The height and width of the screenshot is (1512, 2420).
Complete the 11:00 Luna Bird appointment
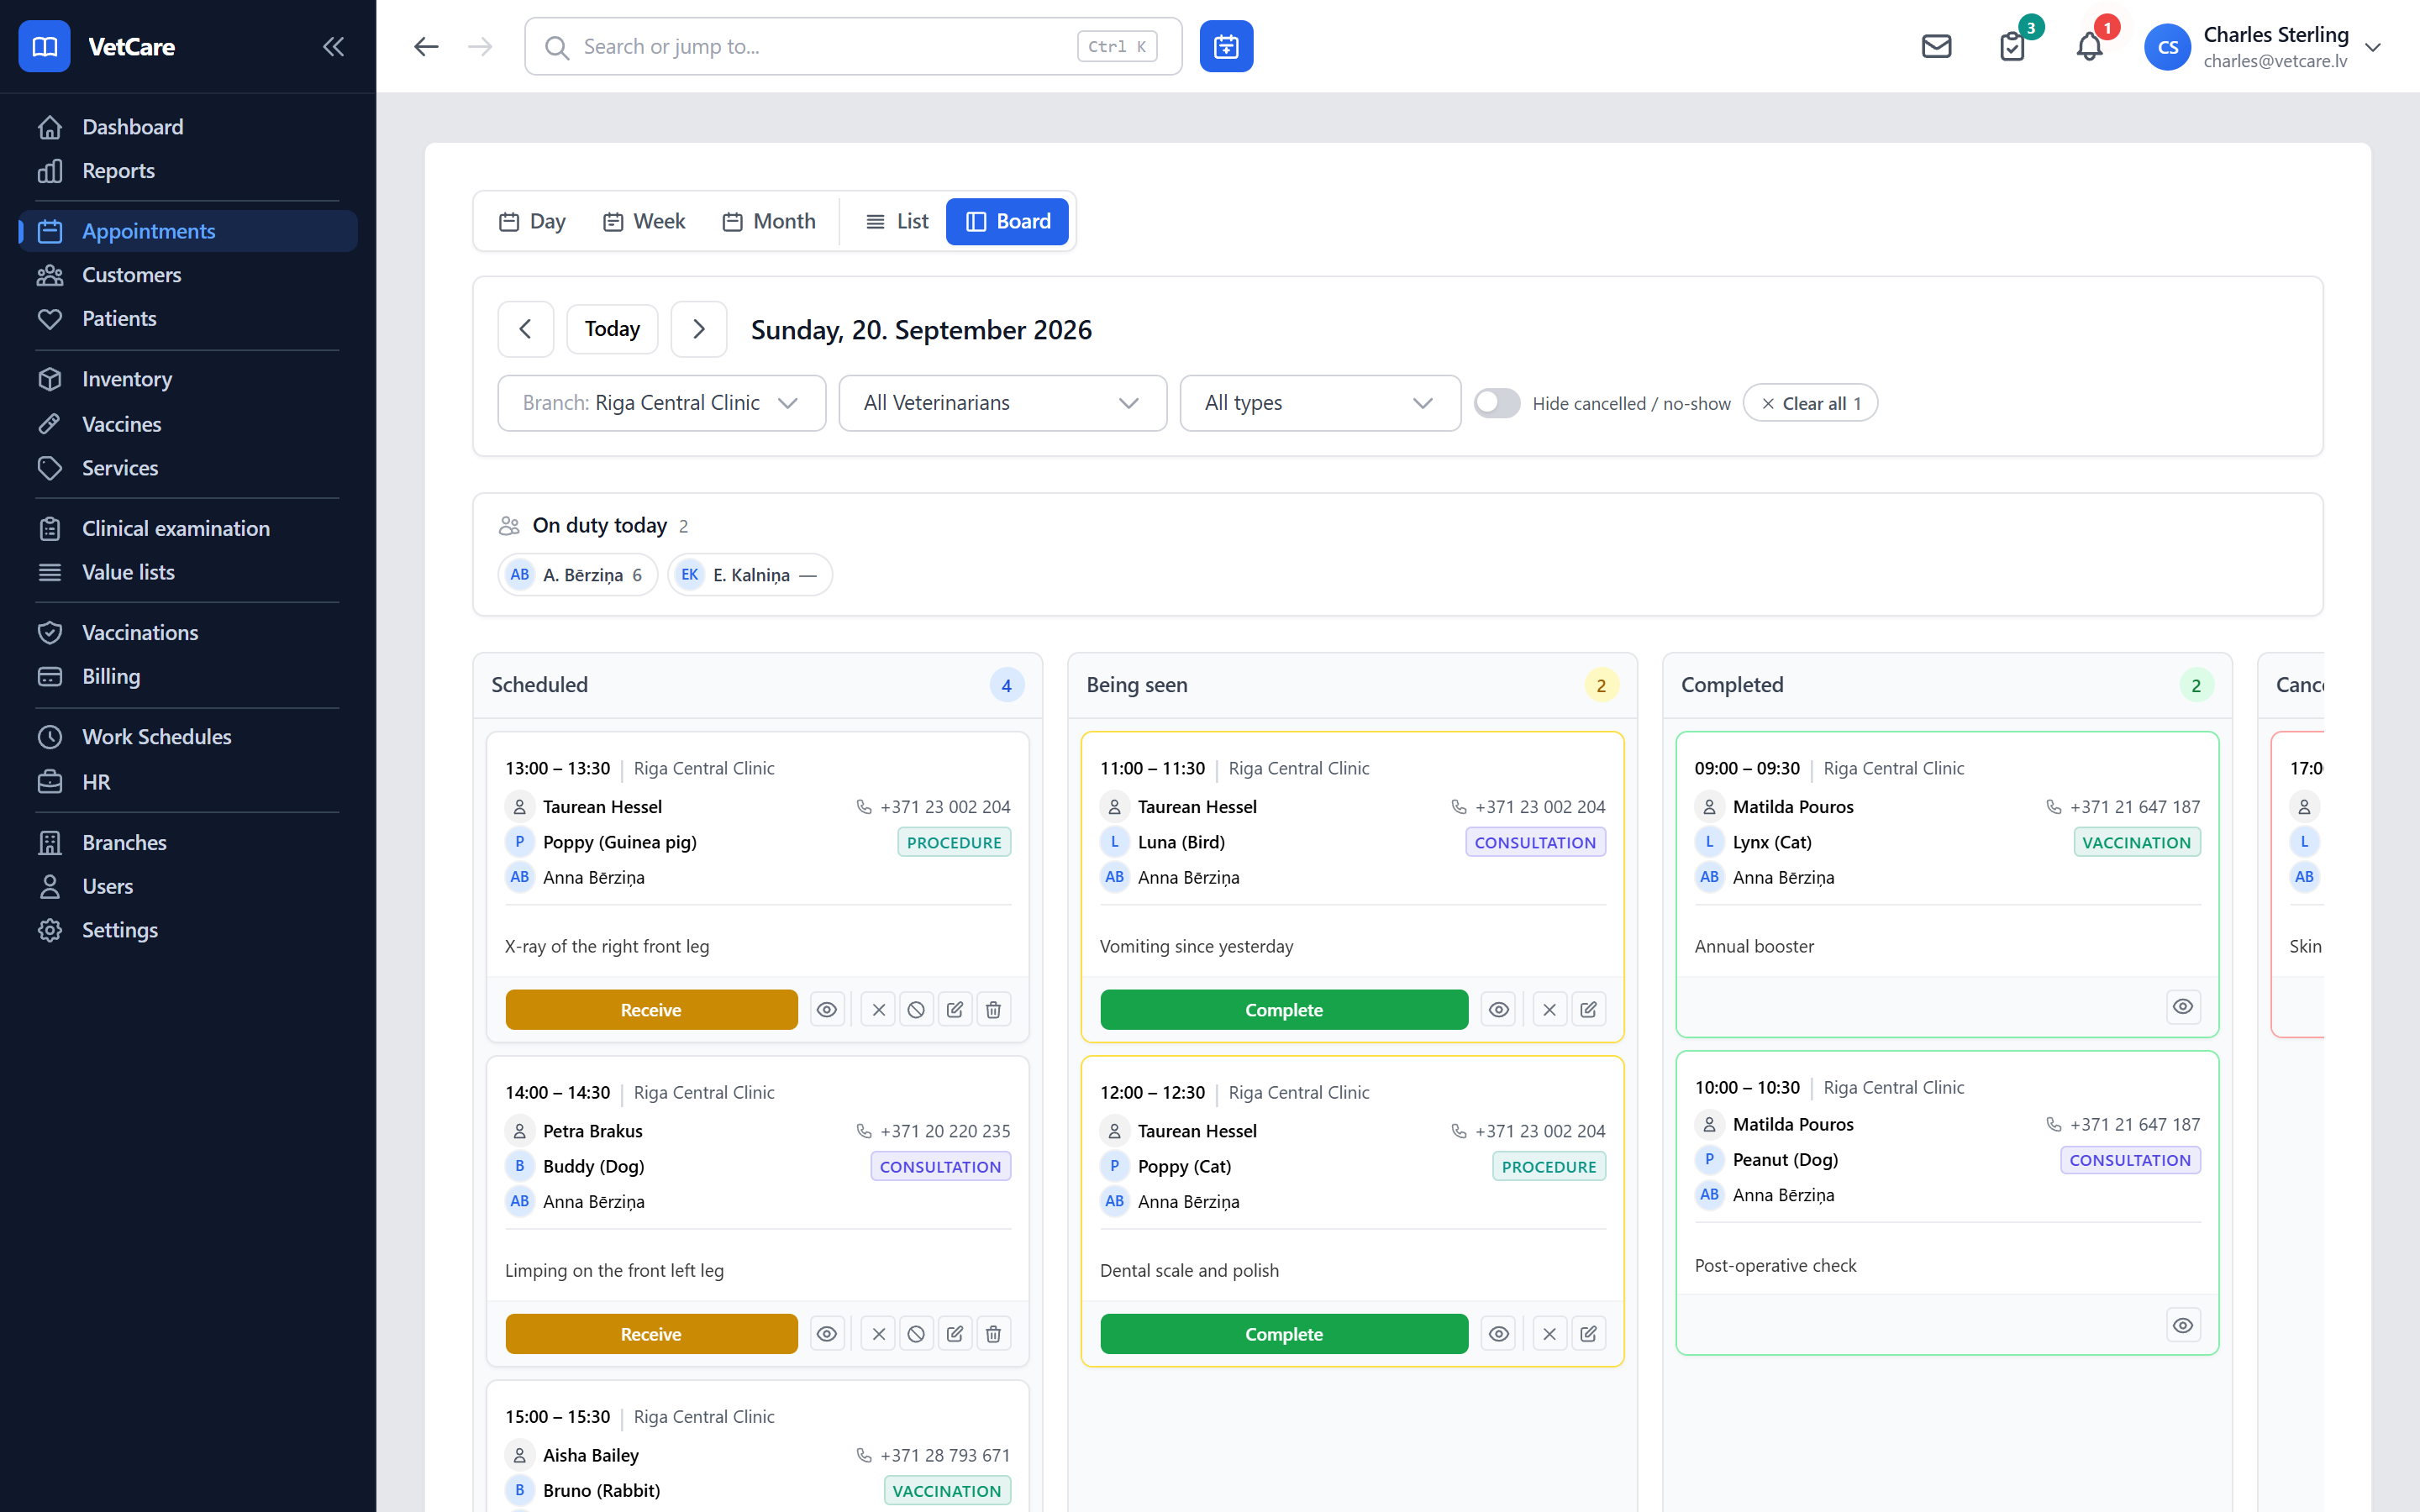(1284, 1010)
